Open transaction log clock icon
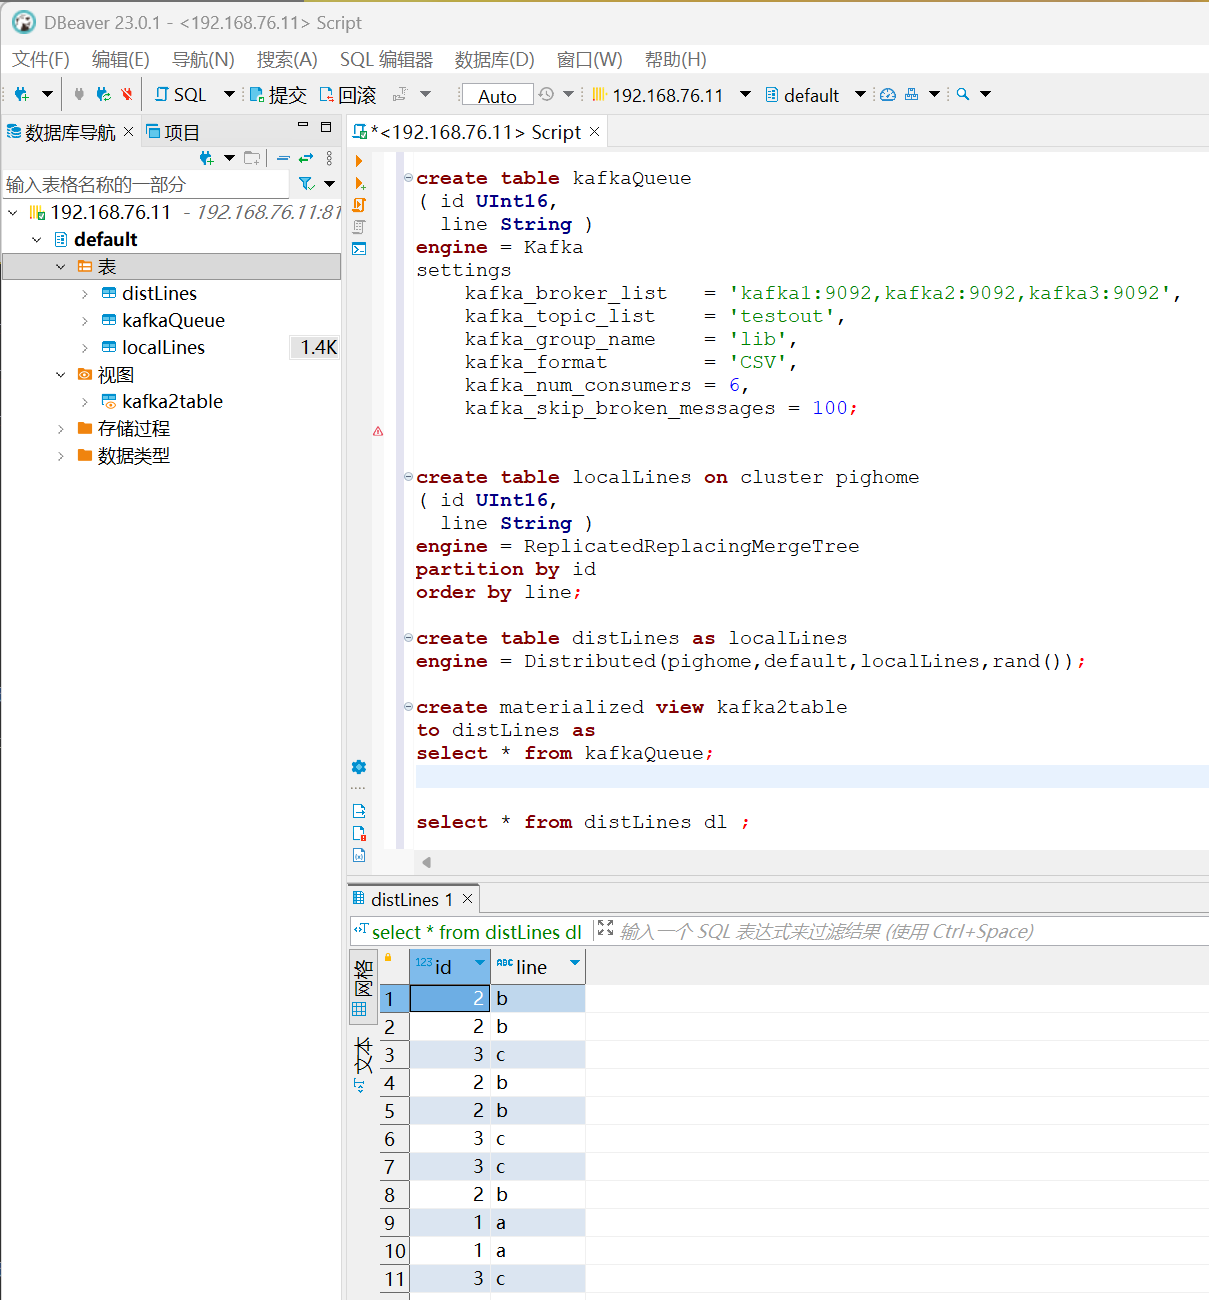Image resolution: width=1209 pixels, height=1300 pixels. coord(546,94)
